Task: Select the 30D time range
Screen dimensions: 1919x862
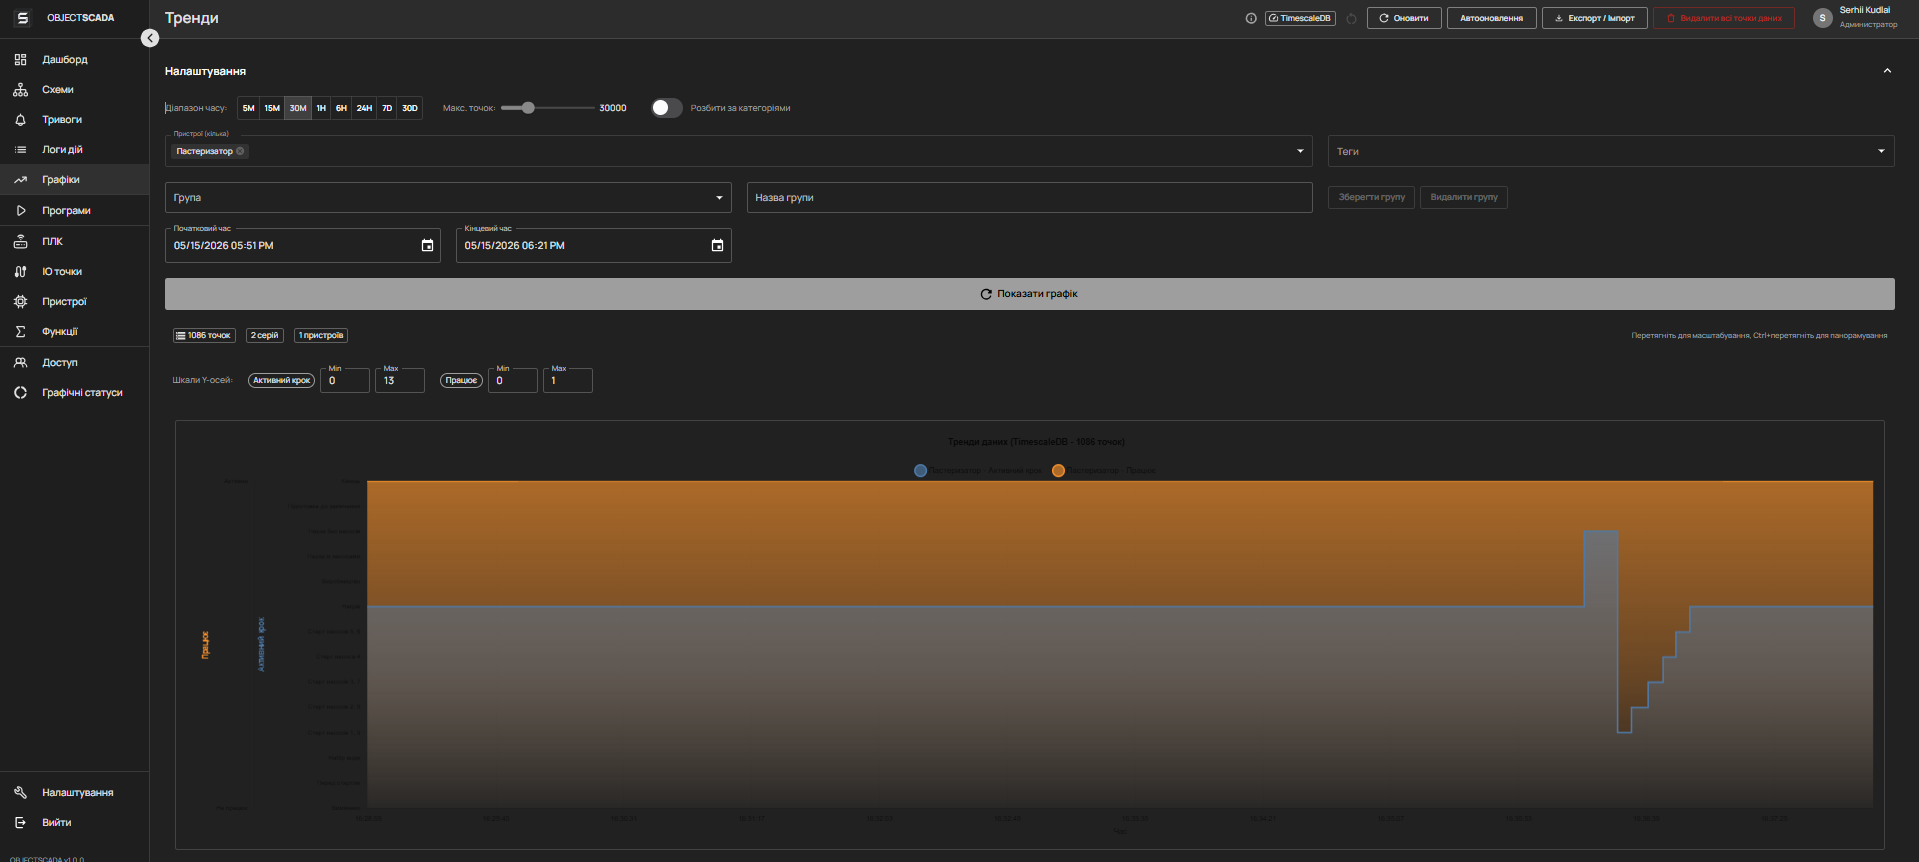Action: (x=410, y=108)
